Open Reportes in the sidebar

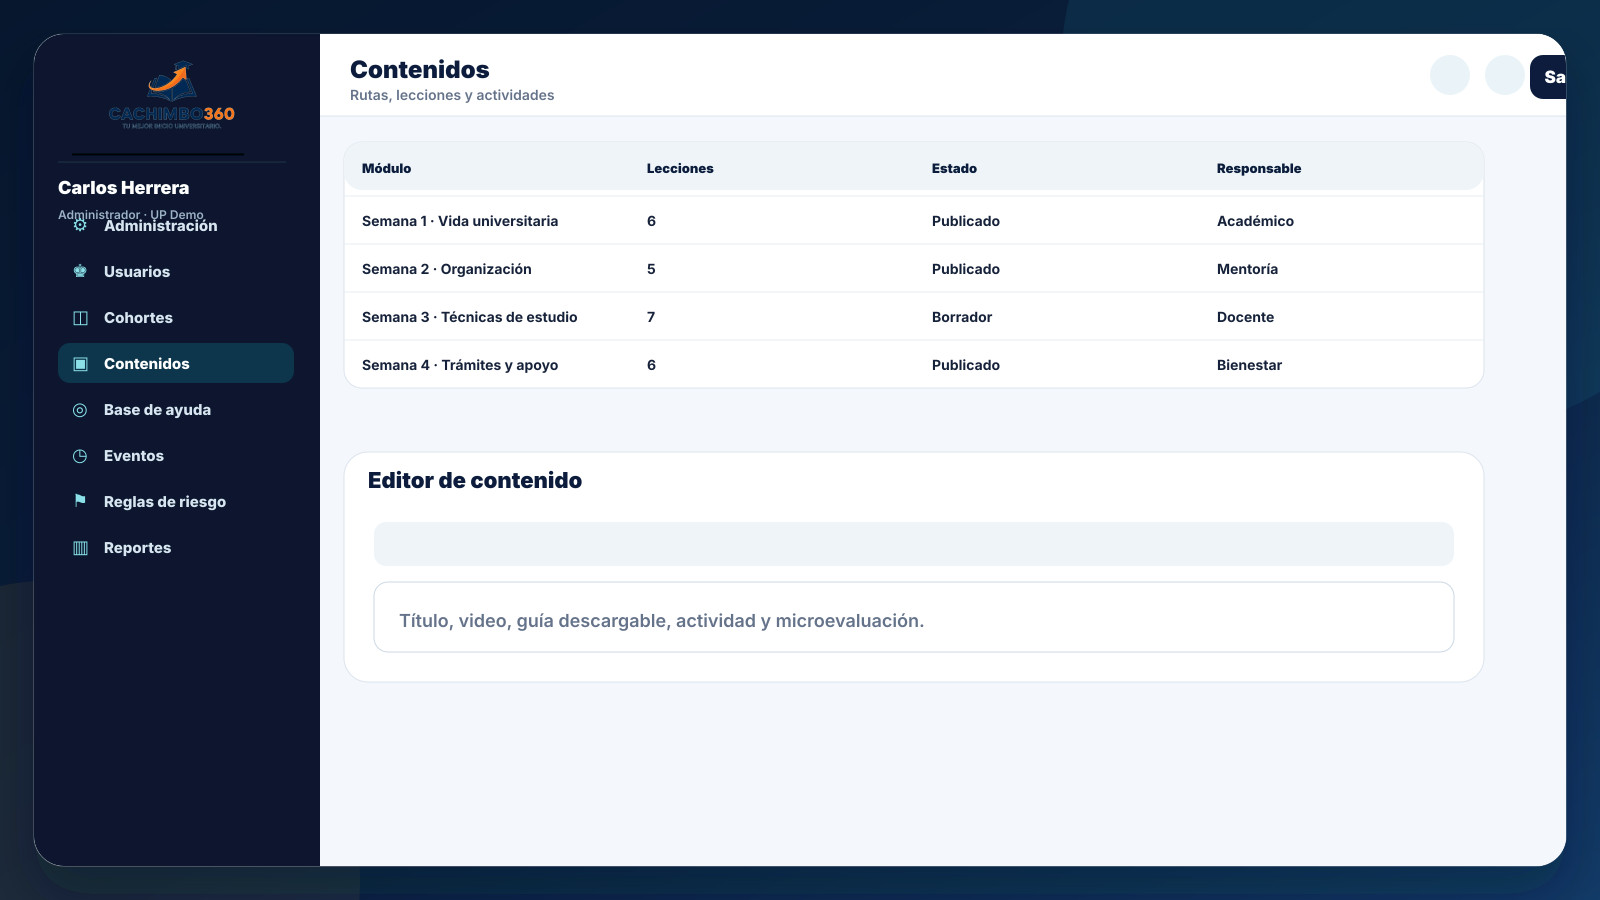pyautogui.click(x=176, y=547)
